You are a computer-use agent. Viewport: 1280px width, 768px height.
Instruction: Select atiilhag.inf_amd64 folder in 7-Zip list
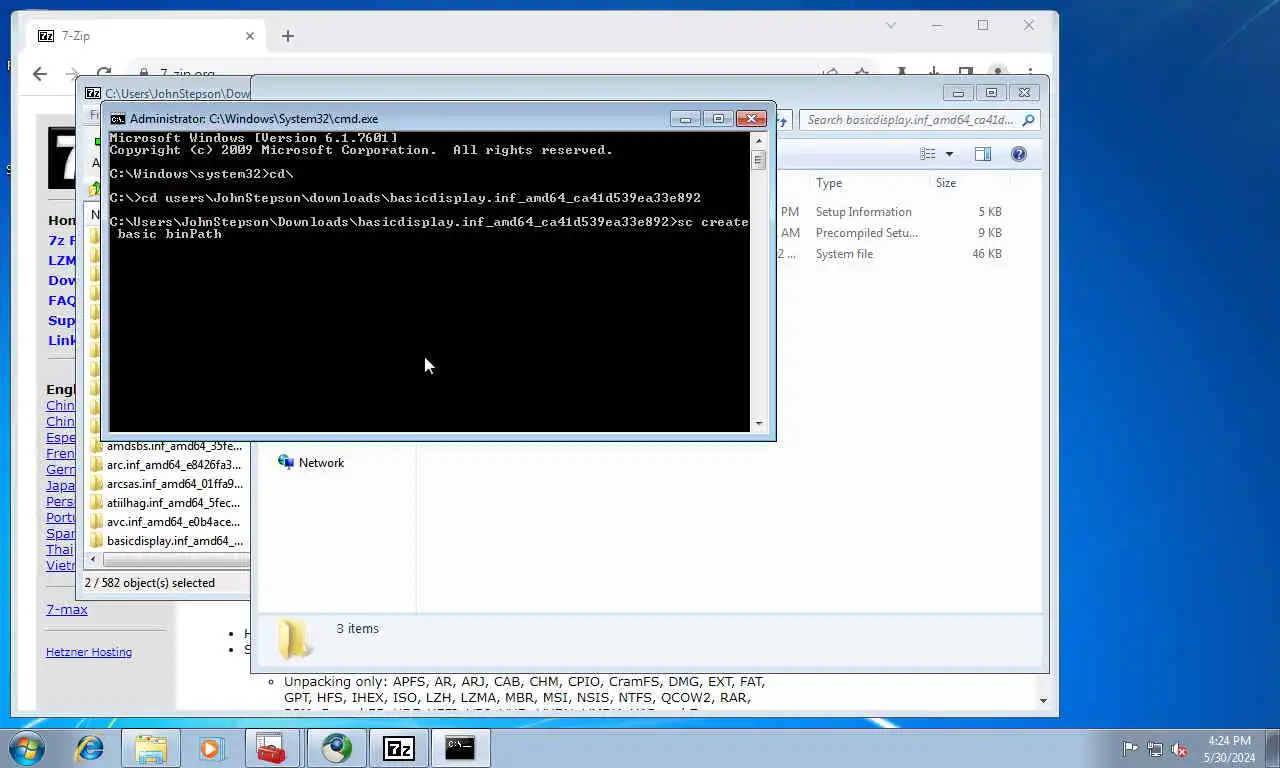click(174, 503)
